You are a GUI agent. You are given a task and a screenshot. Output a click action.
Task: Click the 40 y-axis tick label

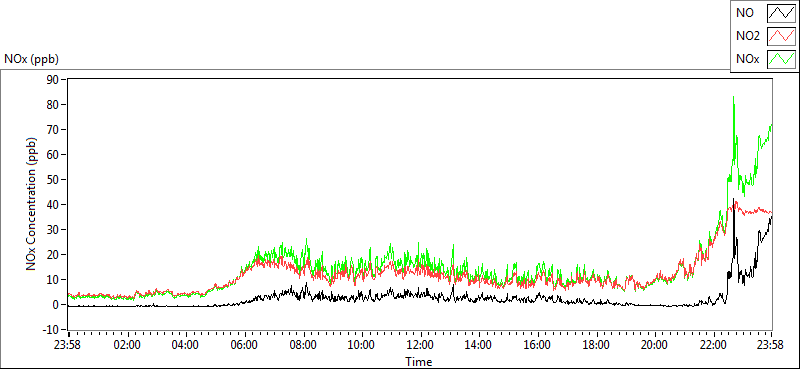(x=54, y=204)
